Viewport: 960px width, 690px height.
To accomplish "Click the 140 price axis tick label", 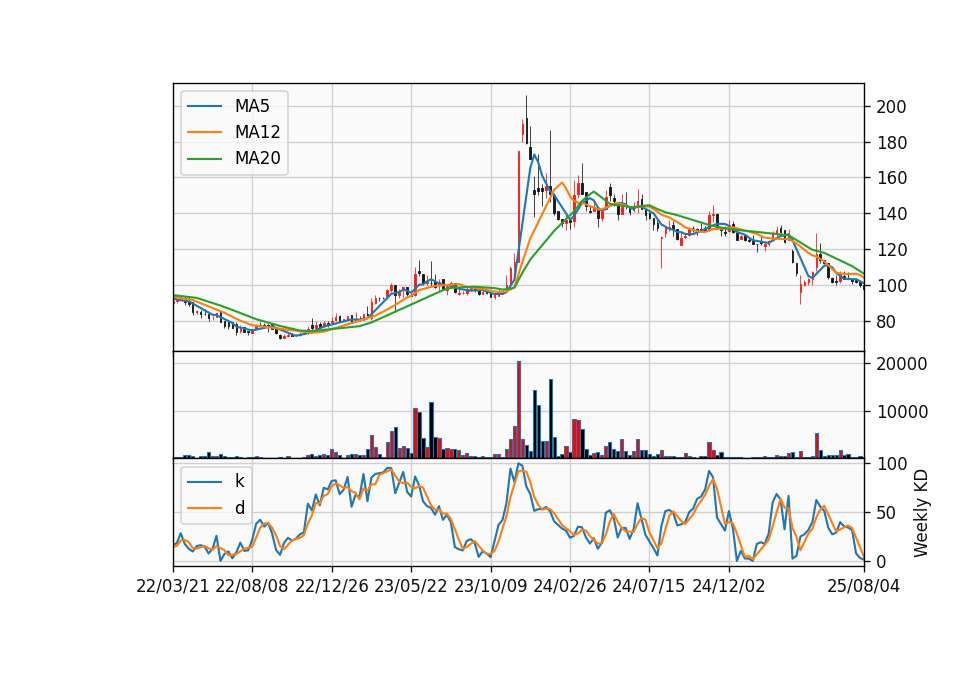I will tap(891, 214).
